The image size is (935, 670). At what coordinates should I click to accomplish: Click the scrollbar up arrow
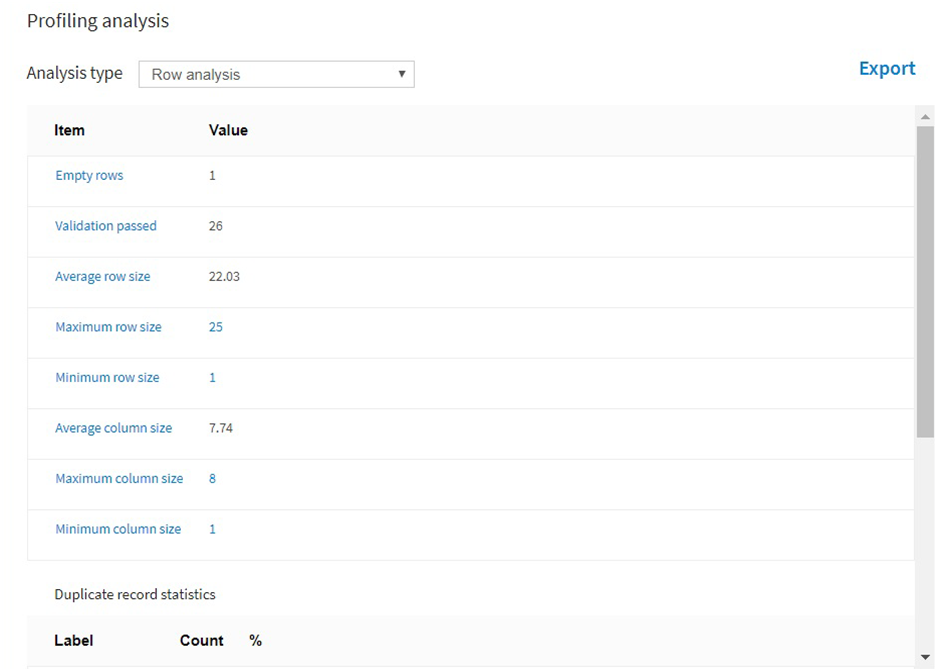click(x=925, y=116)
